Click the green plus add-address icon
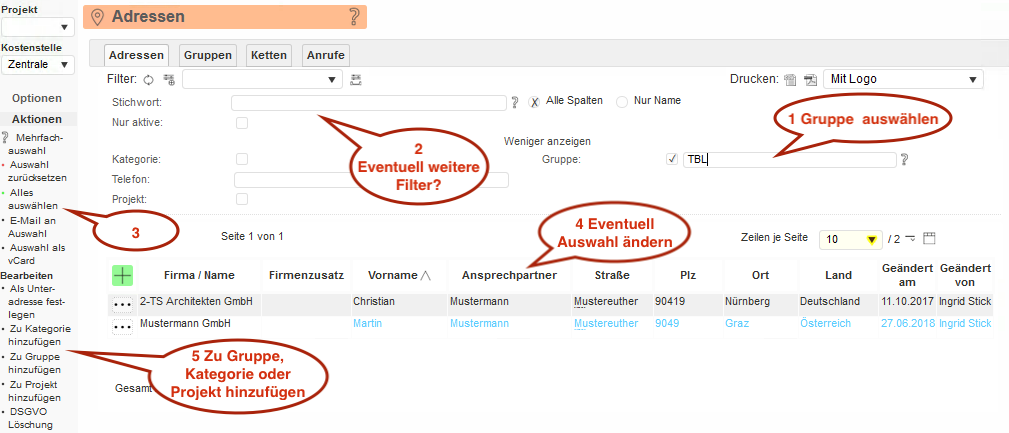 [x=122, y=275]
